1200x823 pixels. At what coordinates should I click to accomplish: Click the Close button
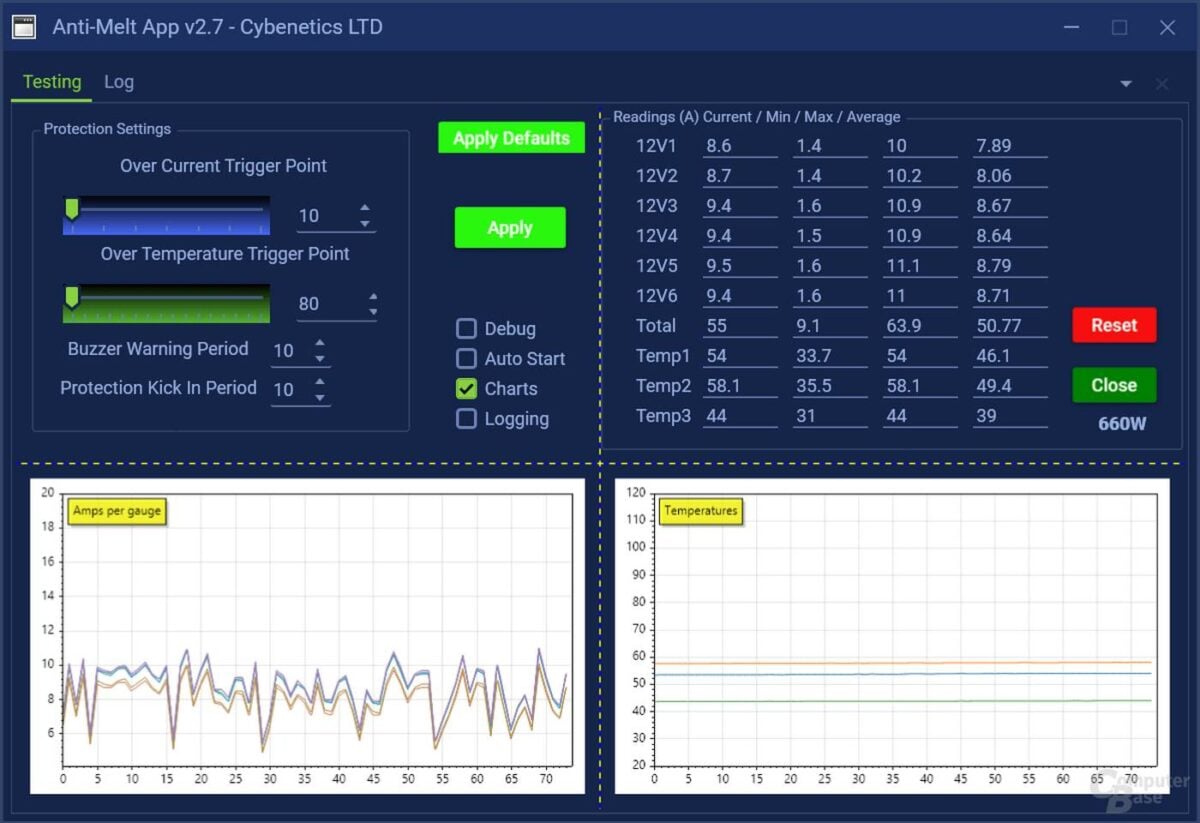point(1113,385)
